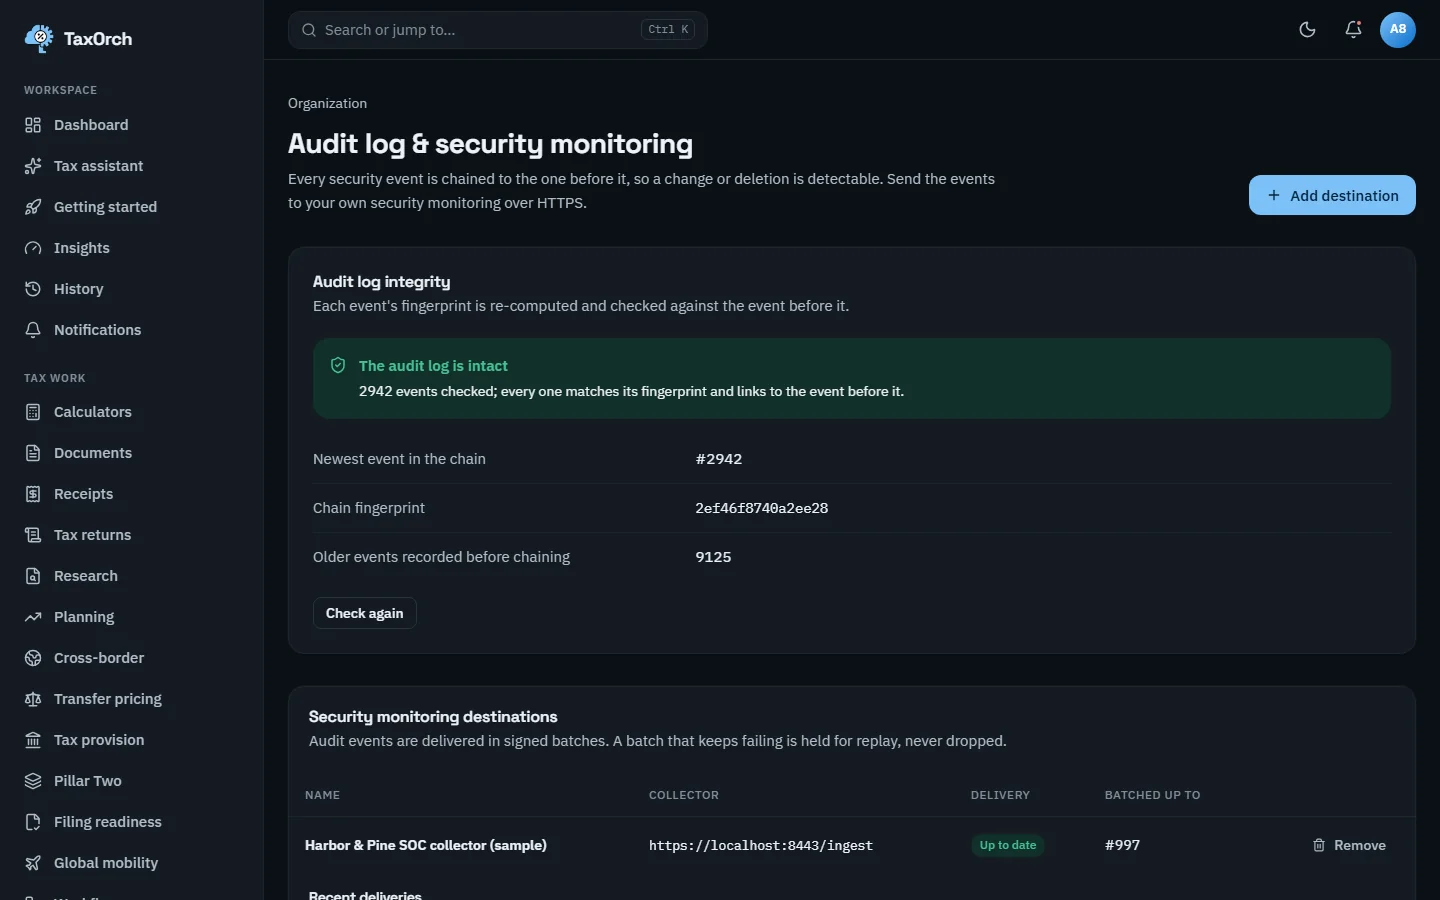Click the Dashboard grid icon
1440x900 pixels.
coord(33,125)
